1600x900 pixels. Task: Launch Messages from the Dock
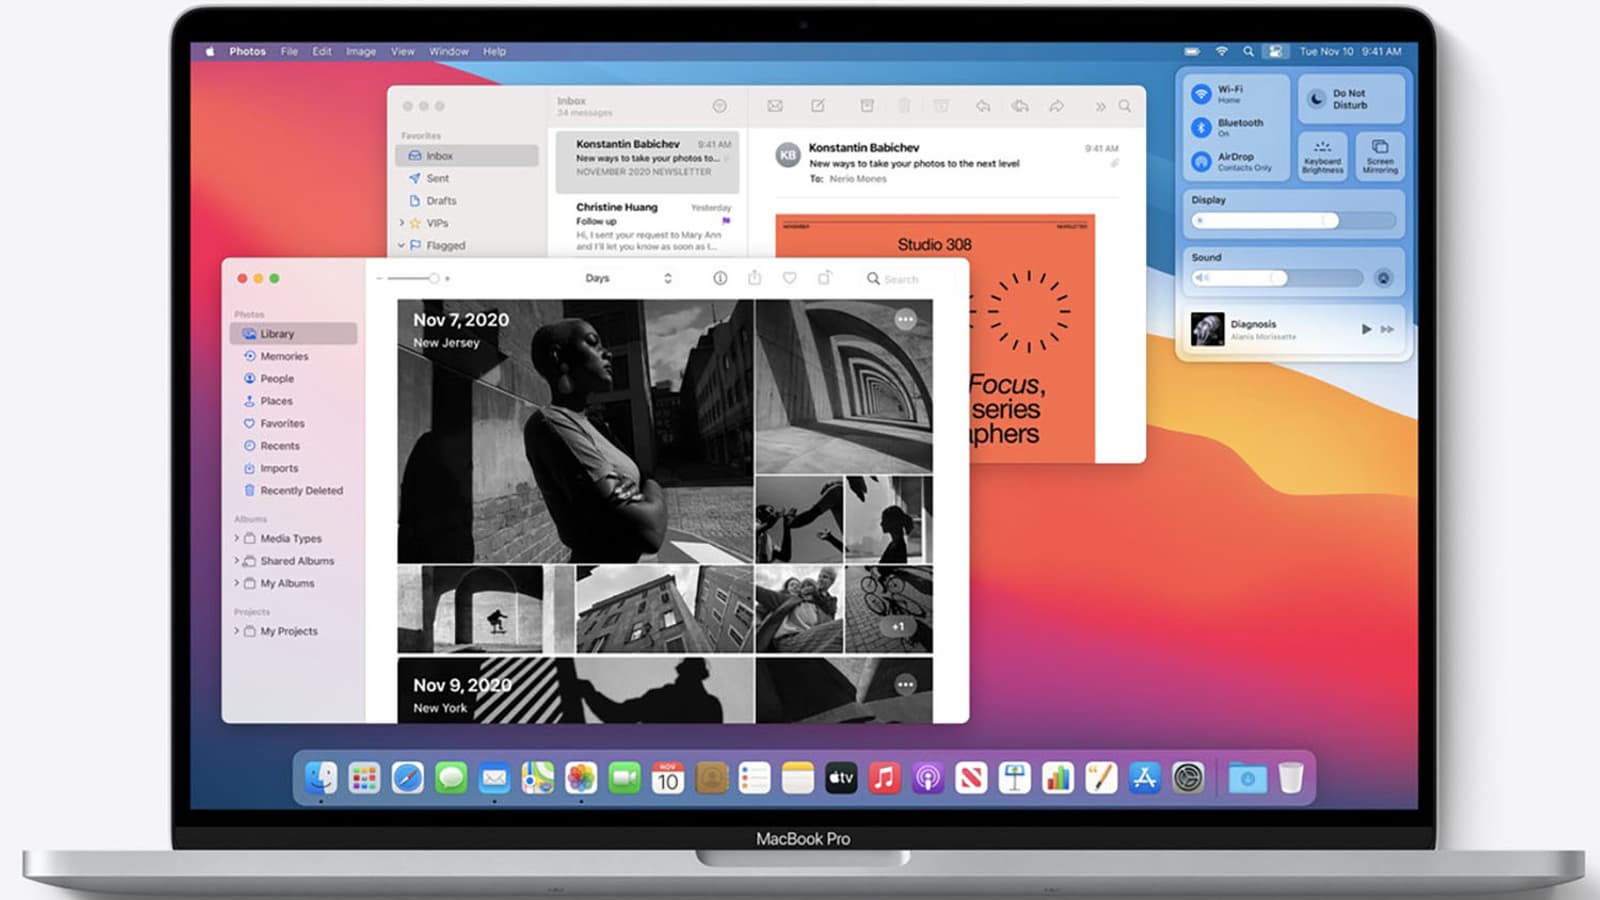pos(451,777)
